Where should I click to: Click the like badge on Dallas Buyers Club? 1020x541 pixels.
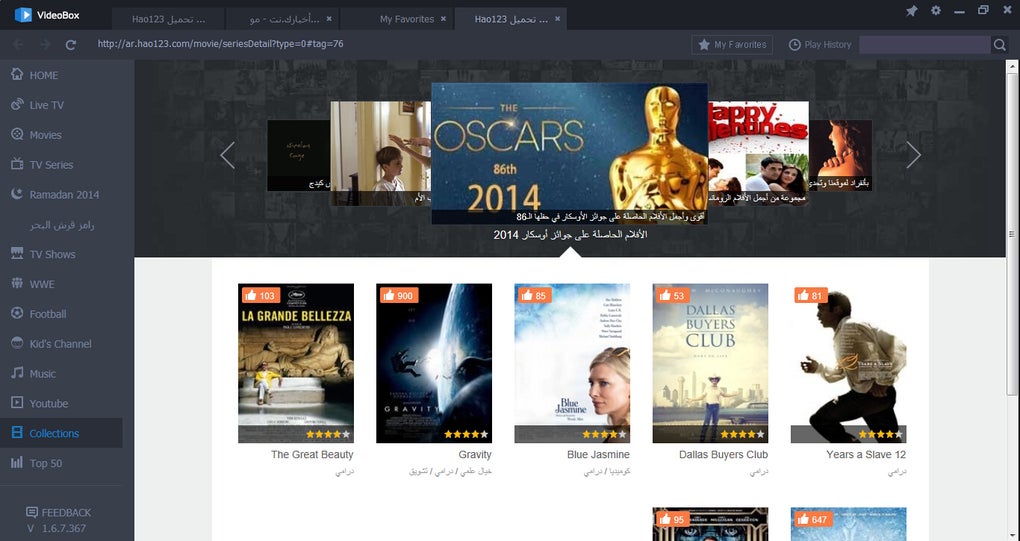point(672,295)
